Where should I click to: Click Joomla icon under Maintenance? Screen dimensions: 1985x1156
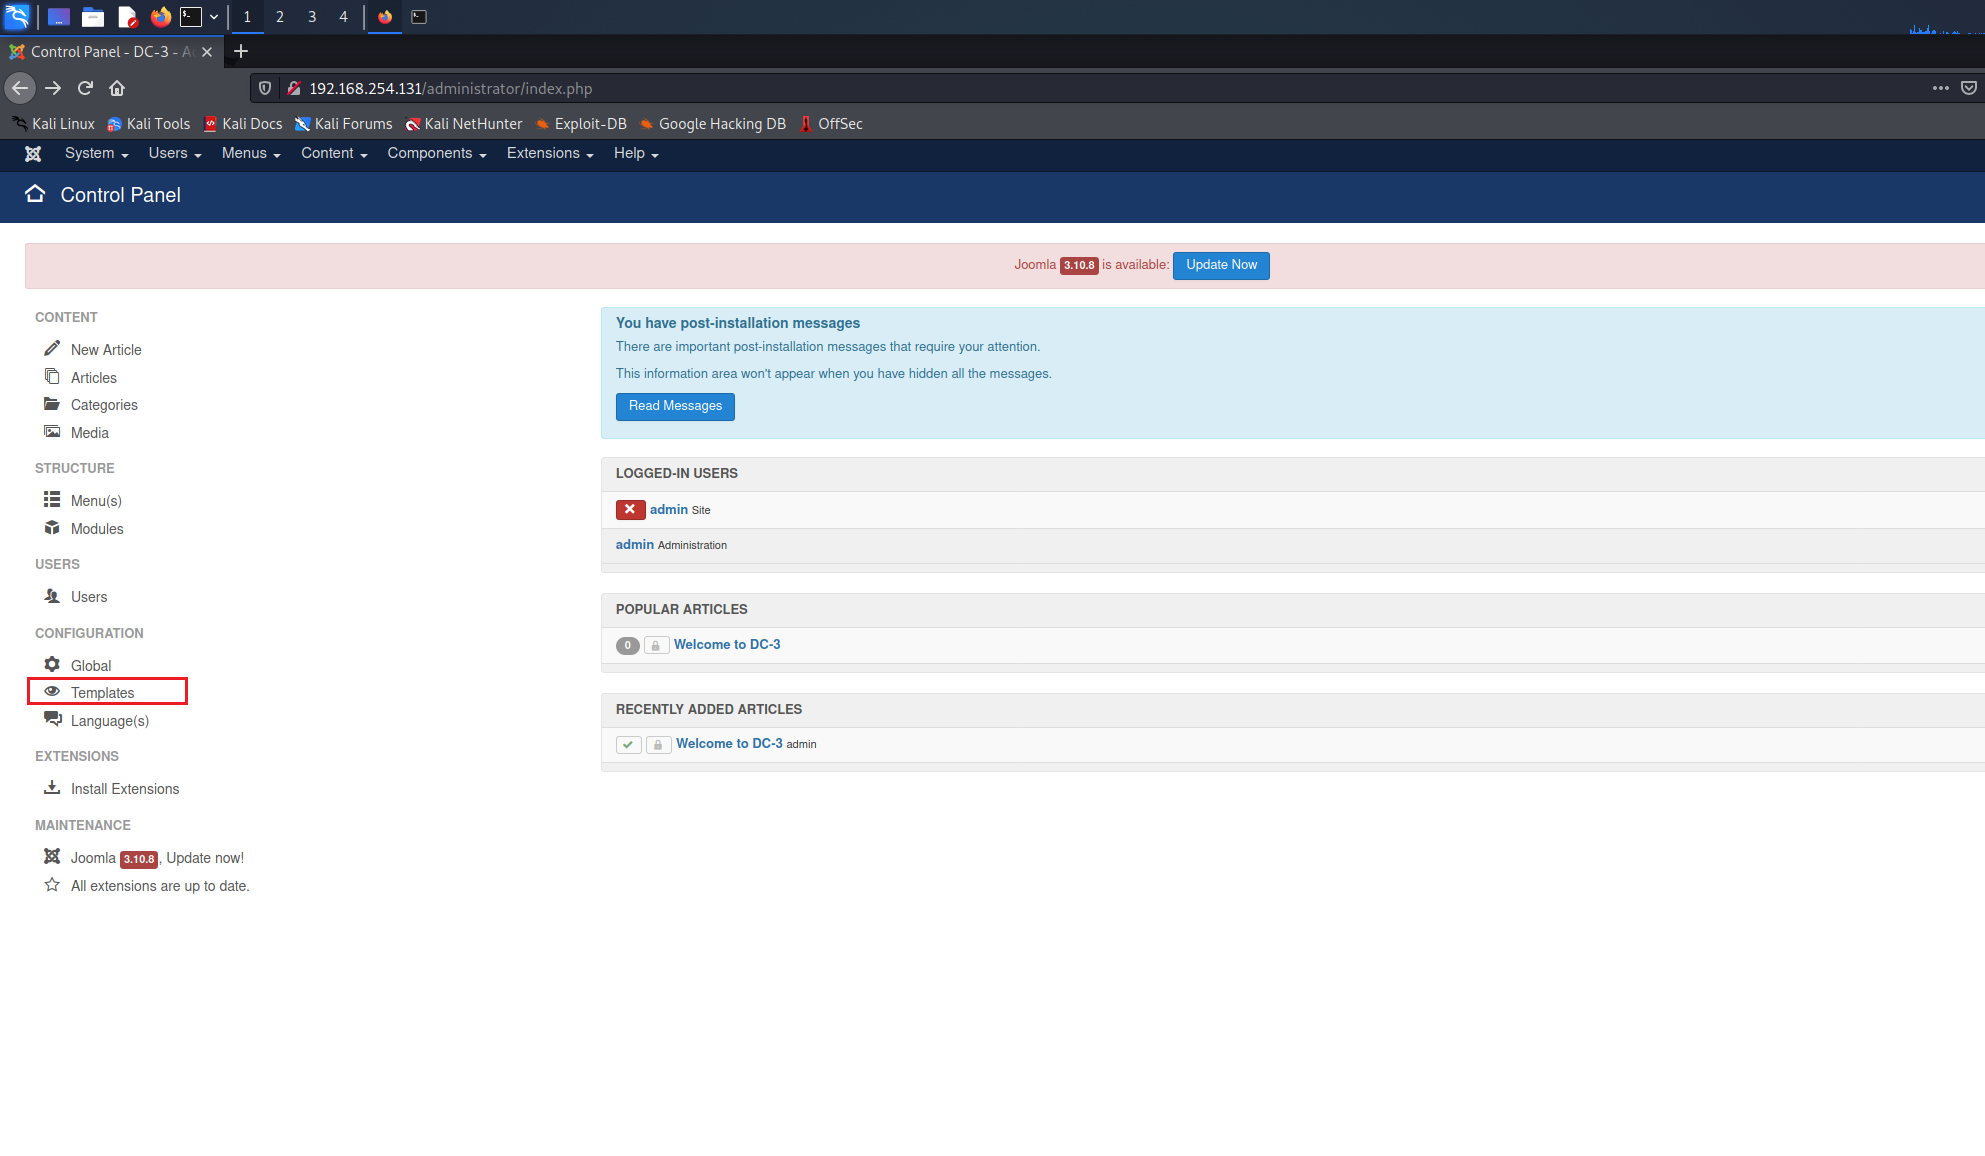52,856
